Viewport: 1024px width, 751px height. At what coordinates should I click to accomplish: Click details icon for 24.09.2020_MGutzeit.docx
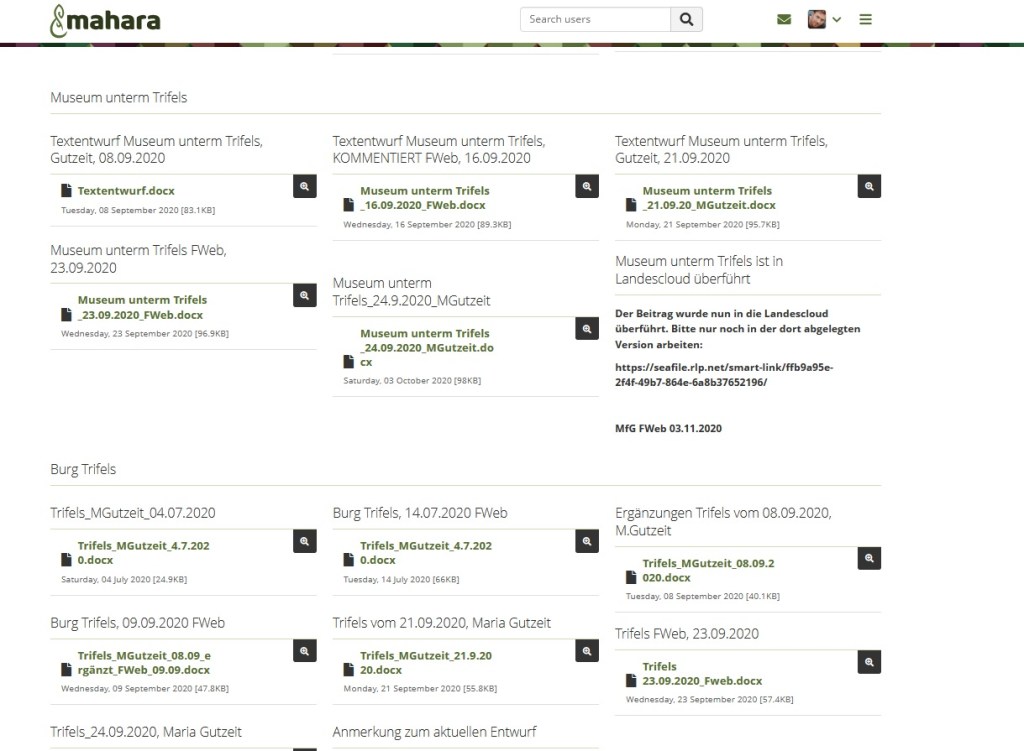pos(587,329)
